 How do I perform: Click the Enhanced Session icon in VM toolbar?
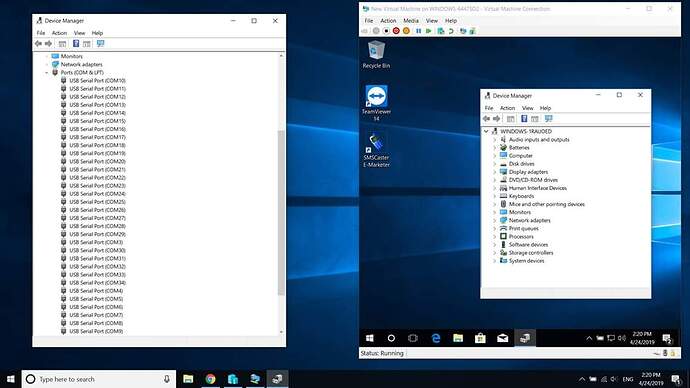pos(462,31)
